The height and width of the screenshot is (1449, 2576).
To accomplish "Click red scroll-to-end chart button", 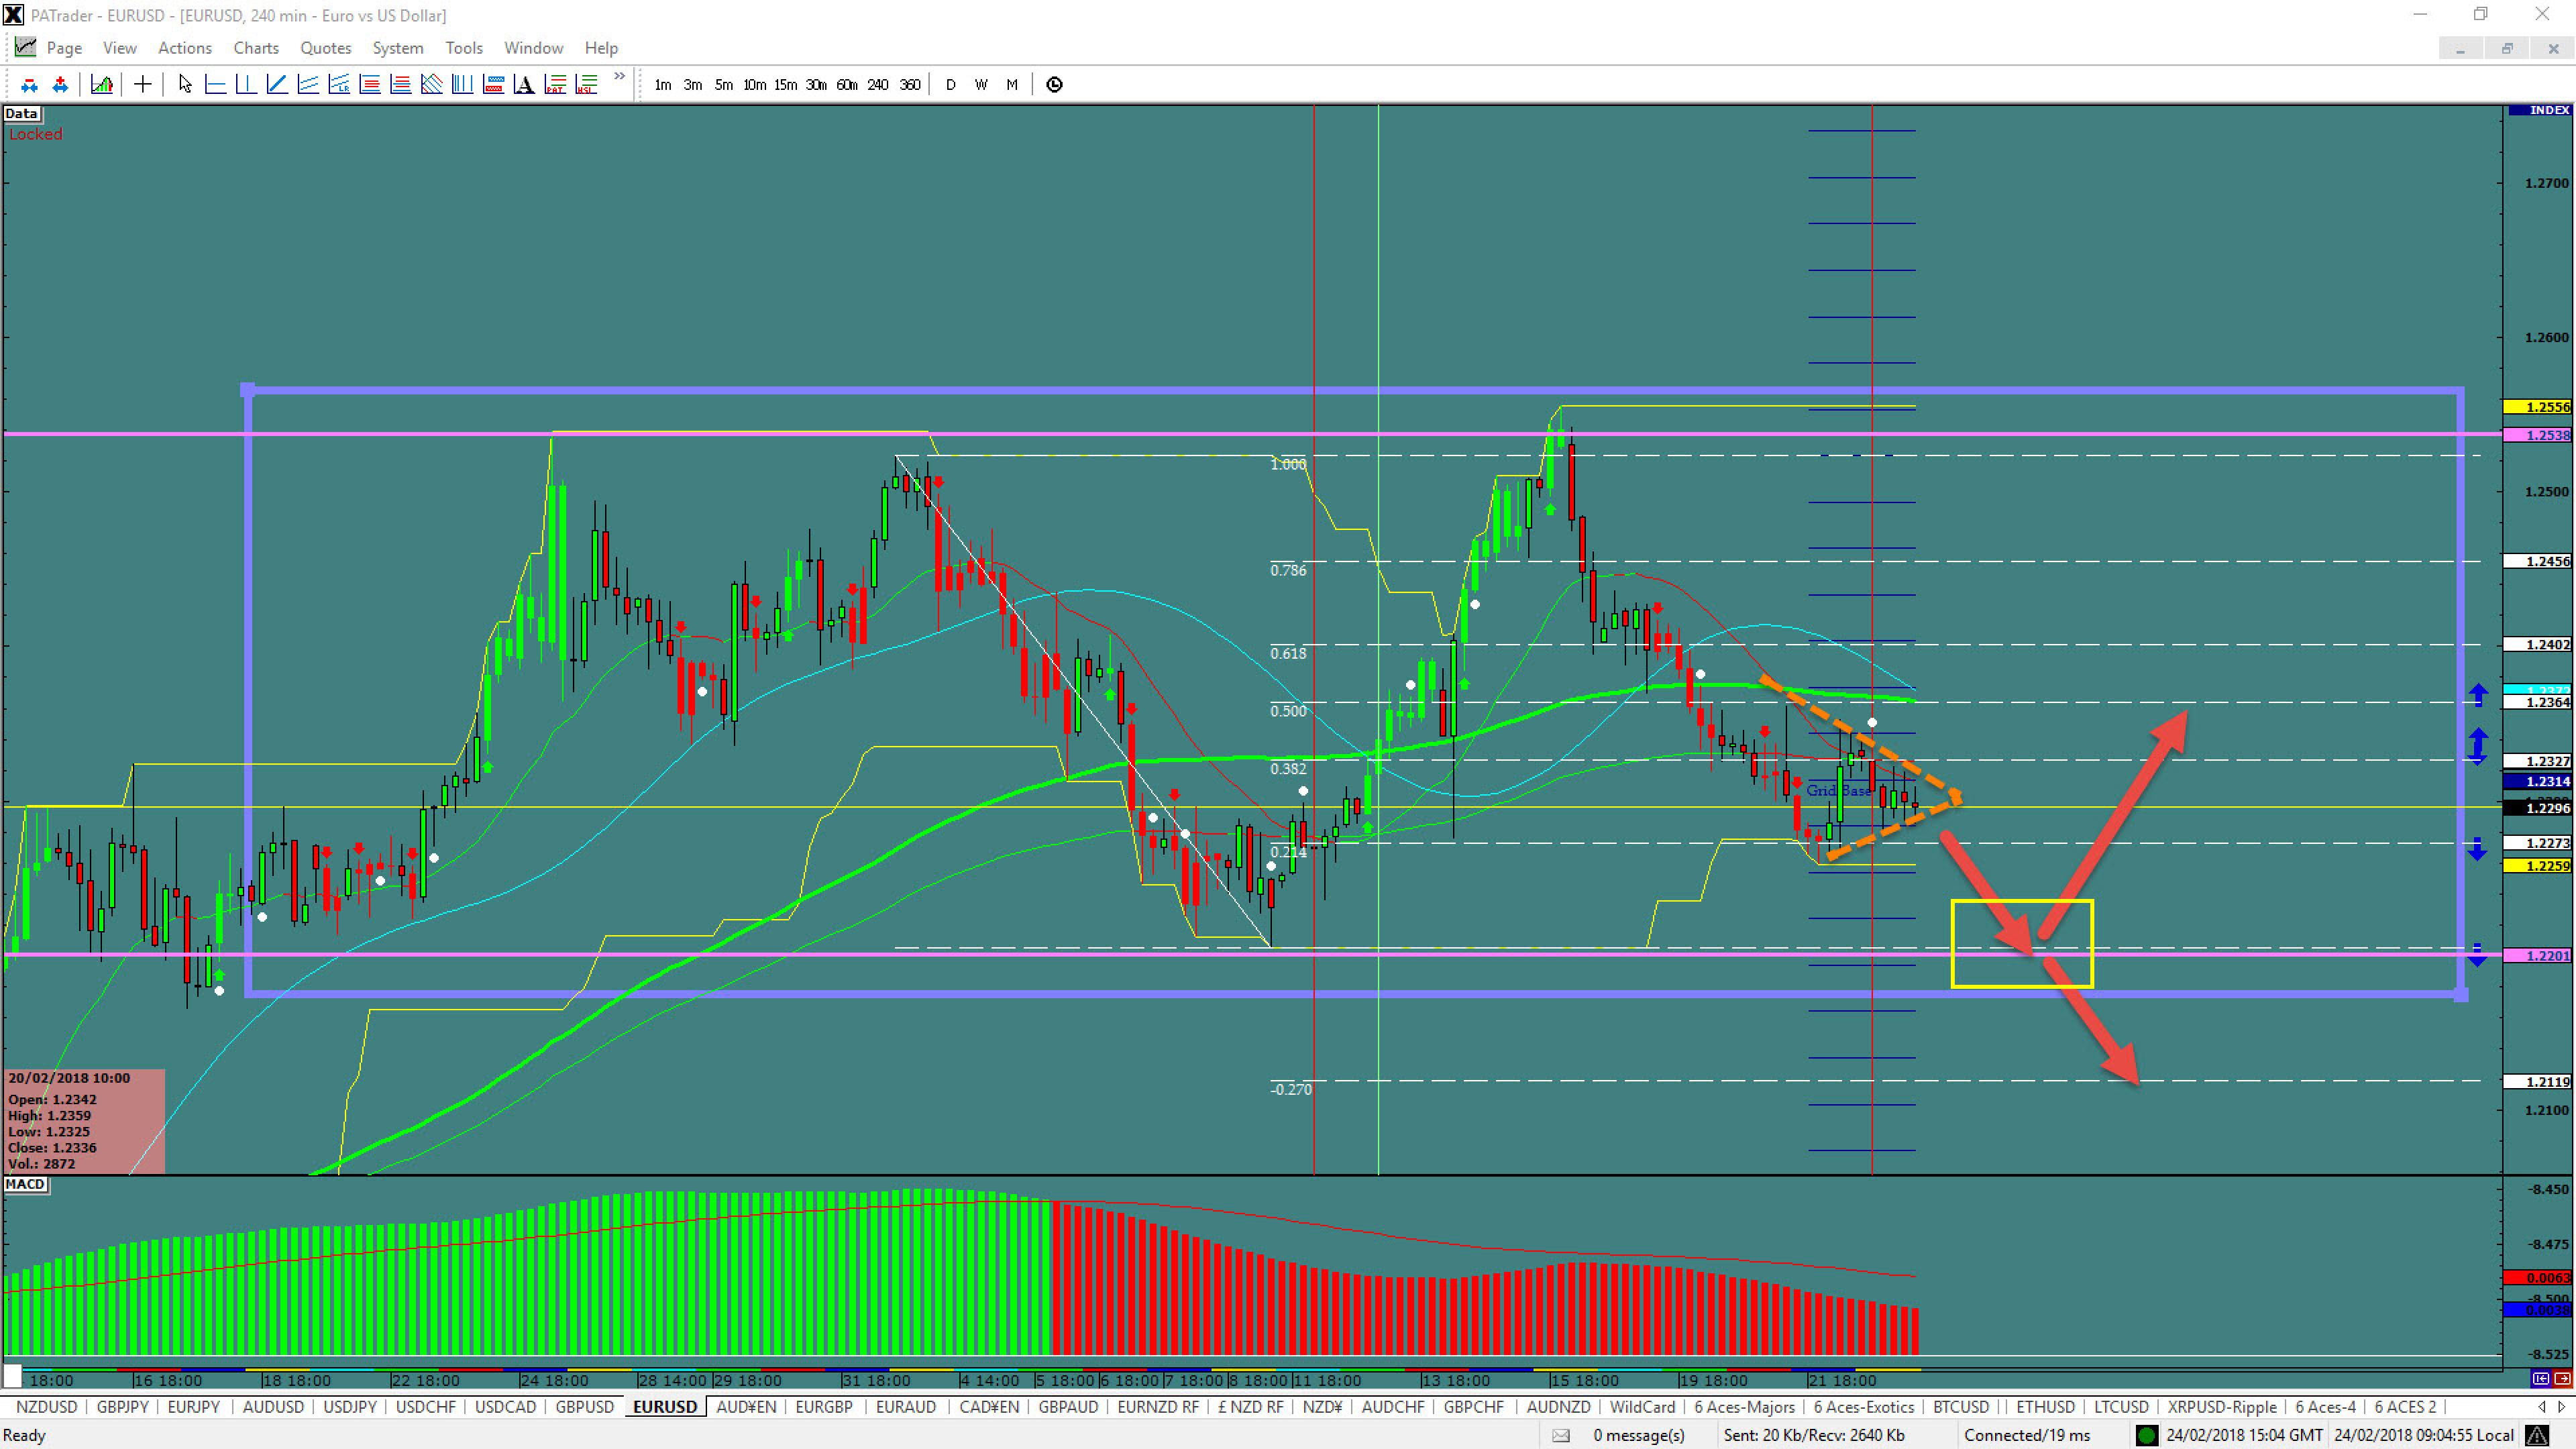I will pos(2562,1379).
